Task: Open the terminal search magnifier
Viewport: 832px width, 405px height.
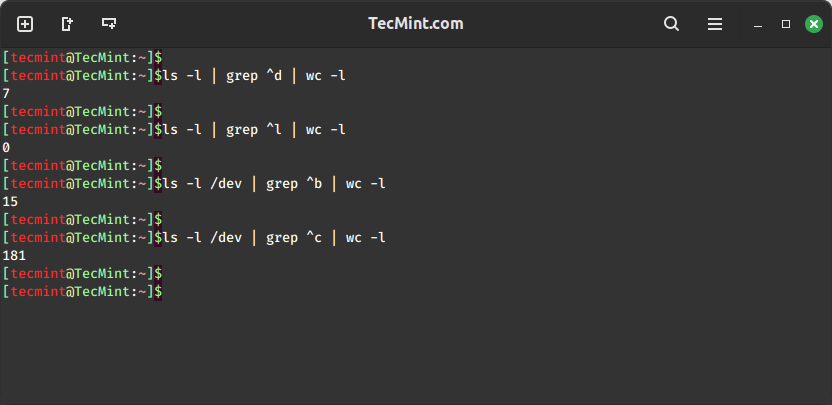Action: tap(671, 24)
